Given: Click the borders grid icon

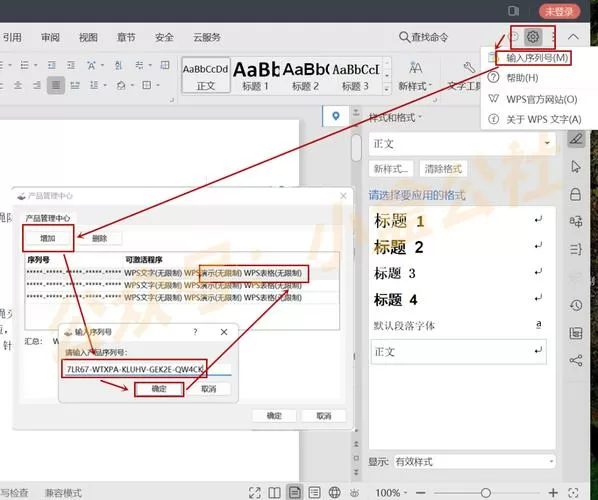Looking at the screenshot, I should tap(147, 85).
